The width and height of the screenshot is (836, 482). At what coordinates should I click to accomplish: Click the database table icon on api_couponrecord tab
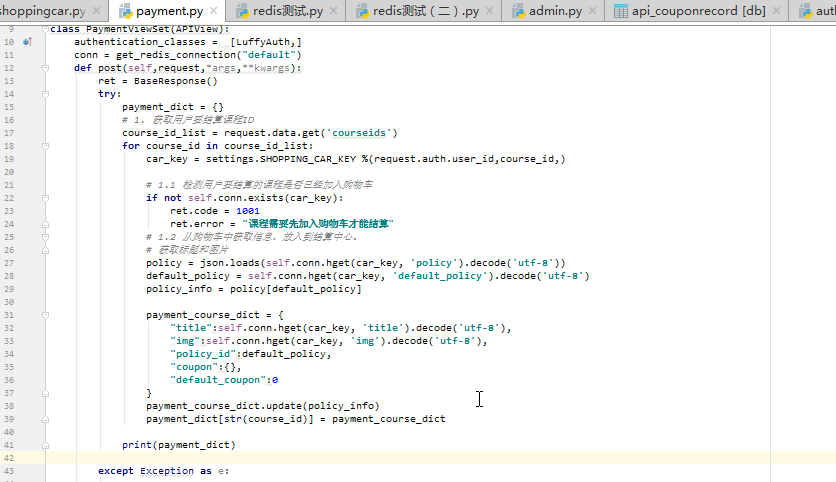[621, 11]
